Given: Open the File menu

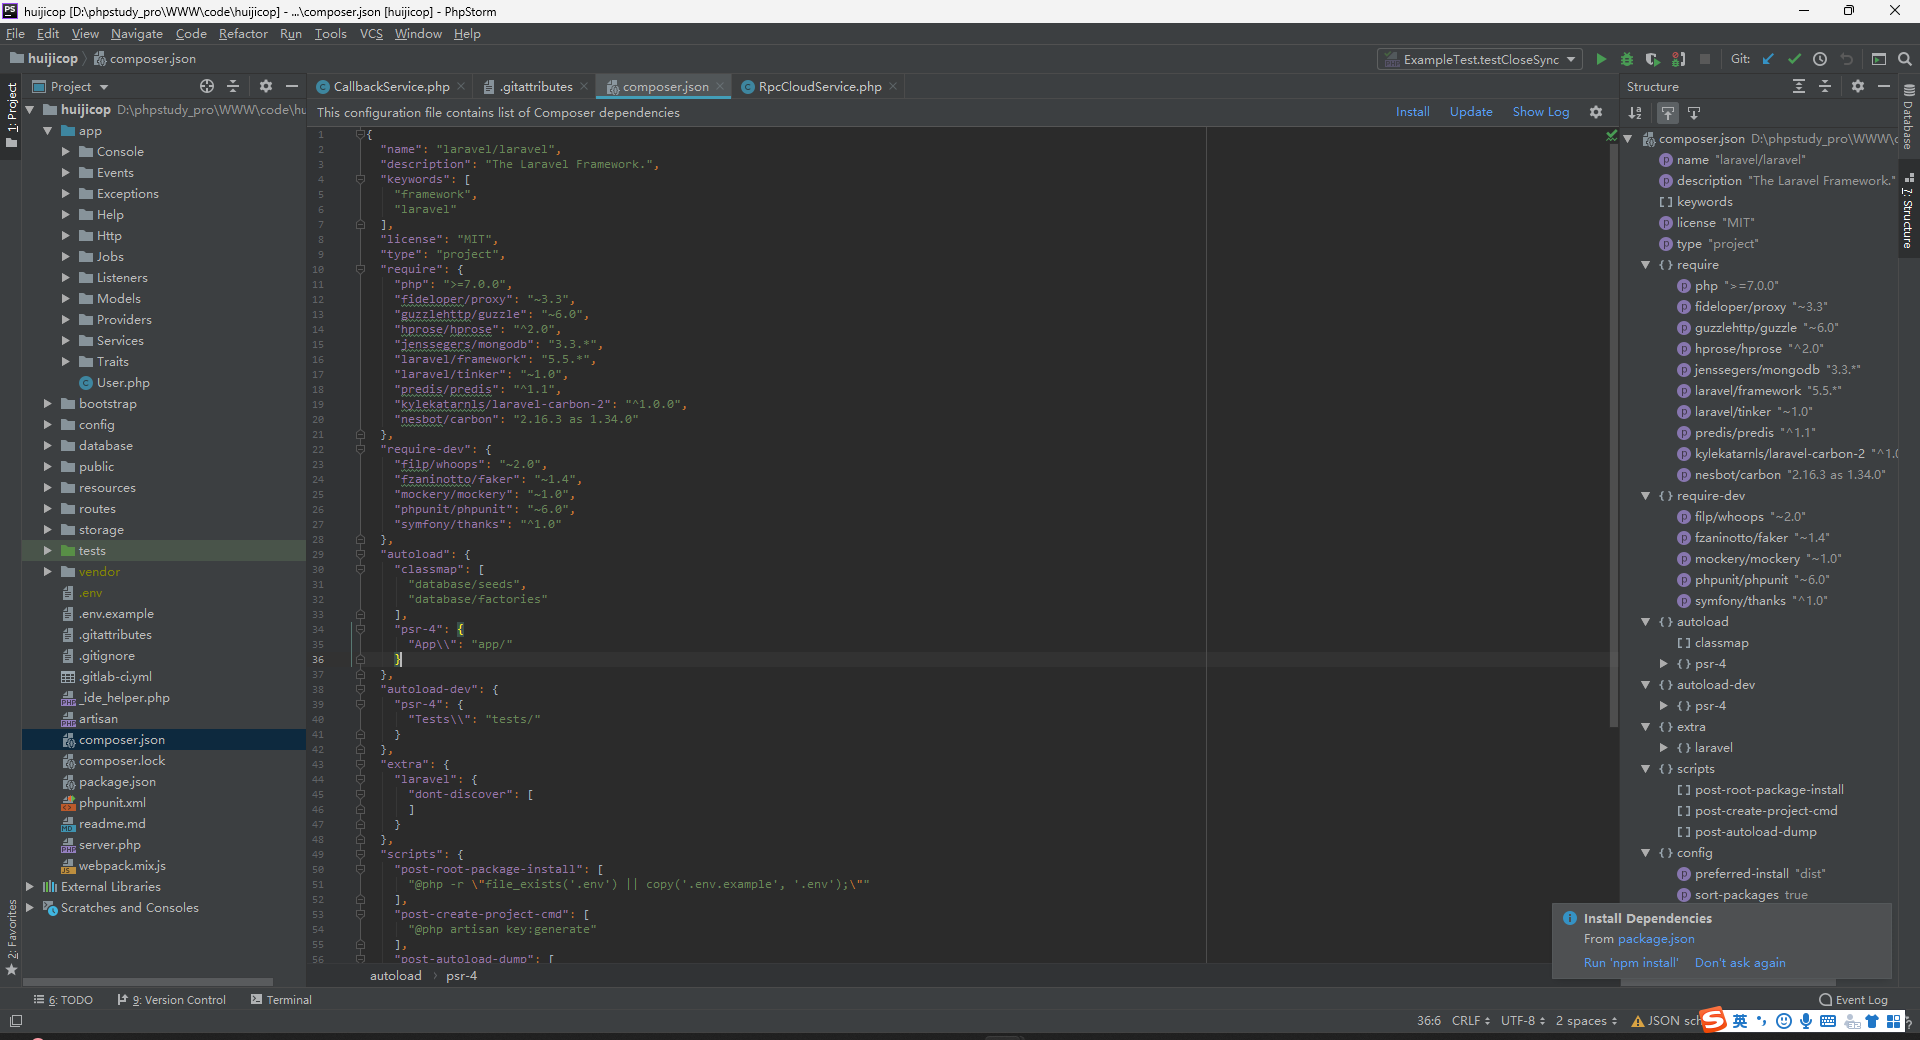Looking at the screenshot, I should tap(16, 34).
